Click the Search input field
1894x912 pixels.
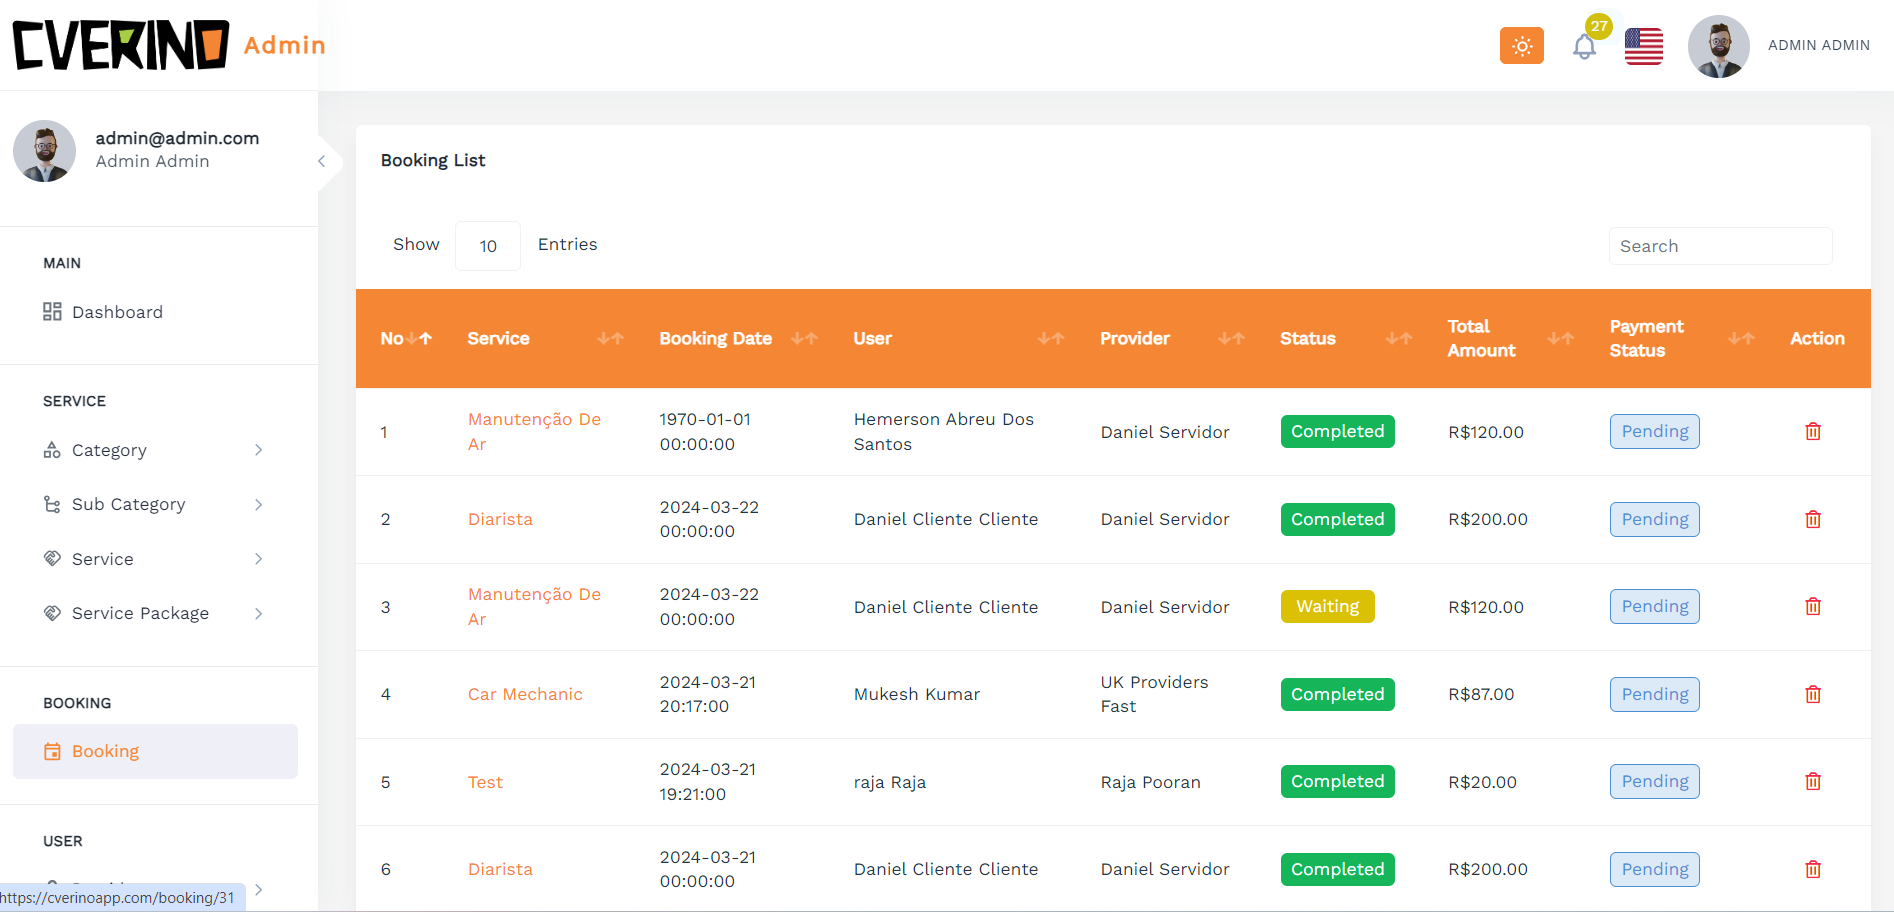coord(1719,246)
